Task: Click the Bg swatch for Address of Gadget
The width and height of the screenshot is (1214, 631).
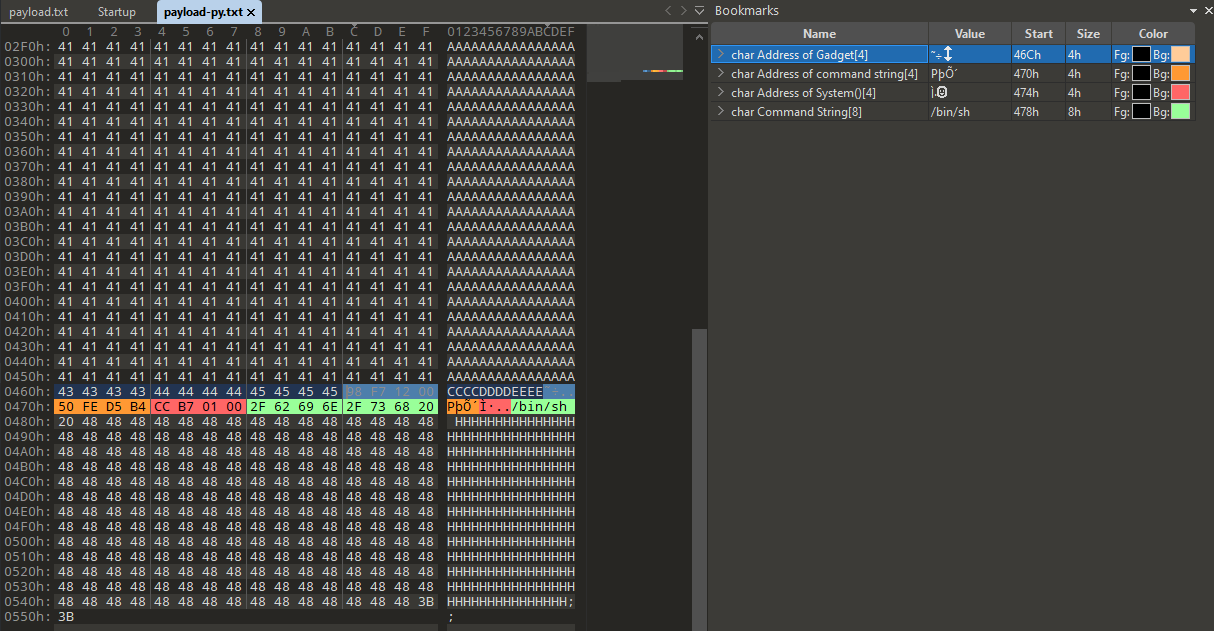Action: point(1180,55)
